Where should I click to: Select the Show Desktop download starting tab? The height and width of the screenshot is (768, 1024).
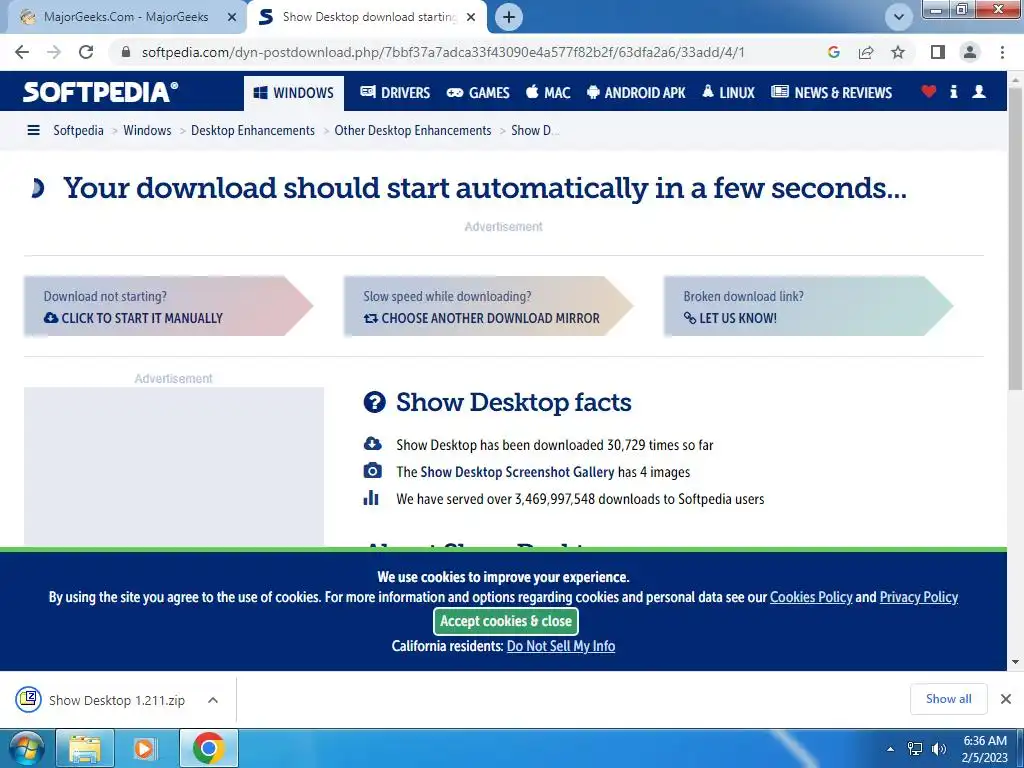click(x=366, y=18)
